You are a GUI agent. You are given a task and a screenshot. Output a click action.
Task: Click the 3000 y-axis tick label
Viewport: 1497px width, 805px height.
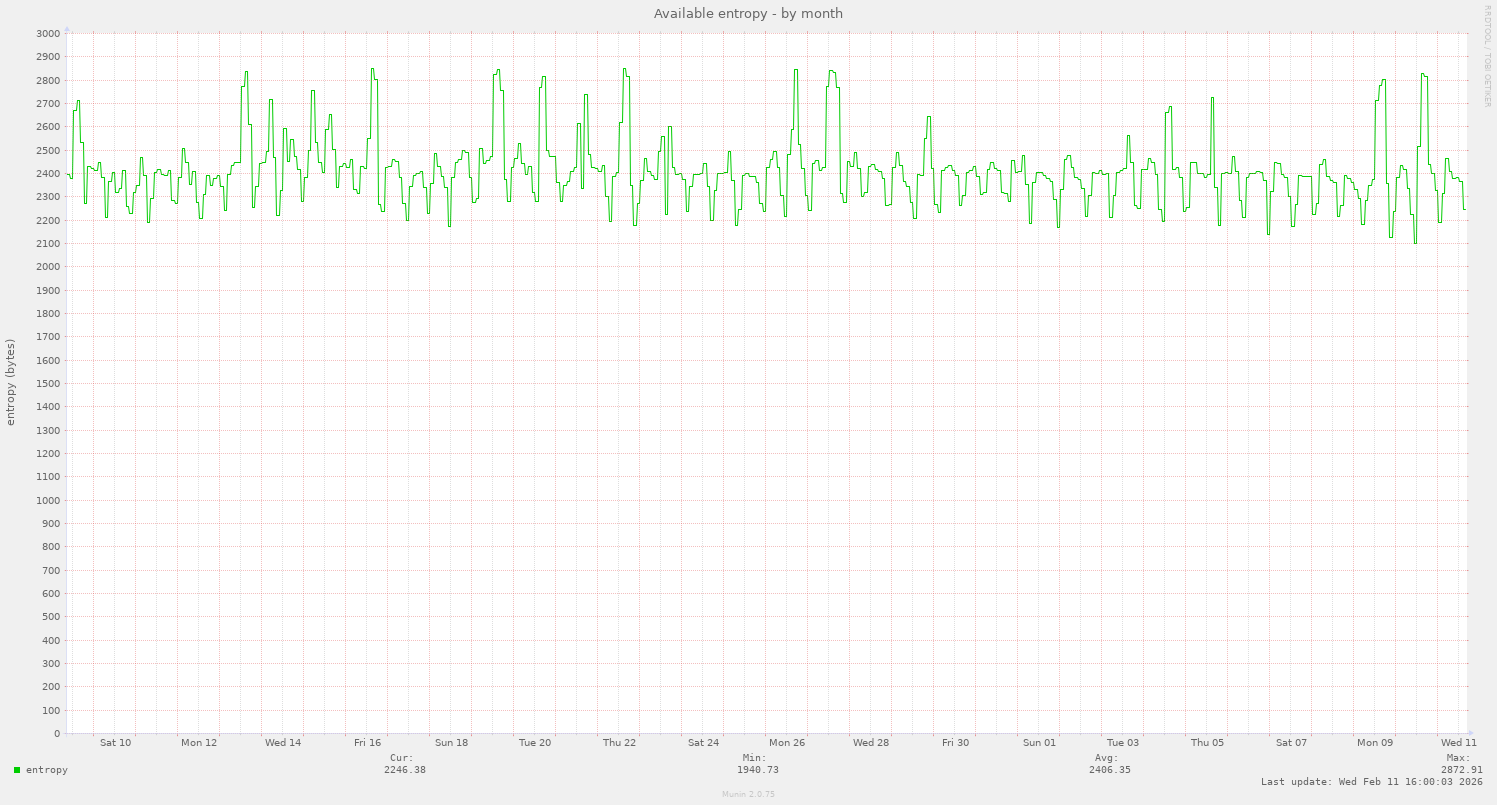tap(47, 33)
